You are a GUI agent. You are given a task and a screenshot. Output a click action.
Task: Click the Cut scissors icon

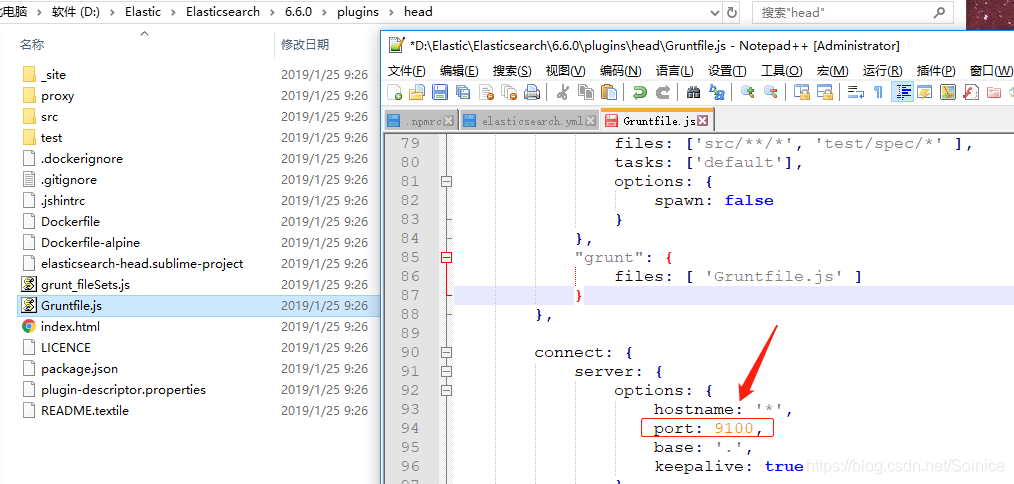tap(562, 93)
